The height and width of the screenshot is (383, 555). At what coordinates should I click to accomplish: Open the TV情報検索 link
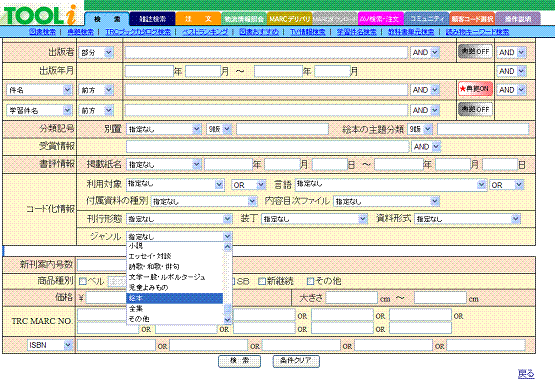click(308, 32)
